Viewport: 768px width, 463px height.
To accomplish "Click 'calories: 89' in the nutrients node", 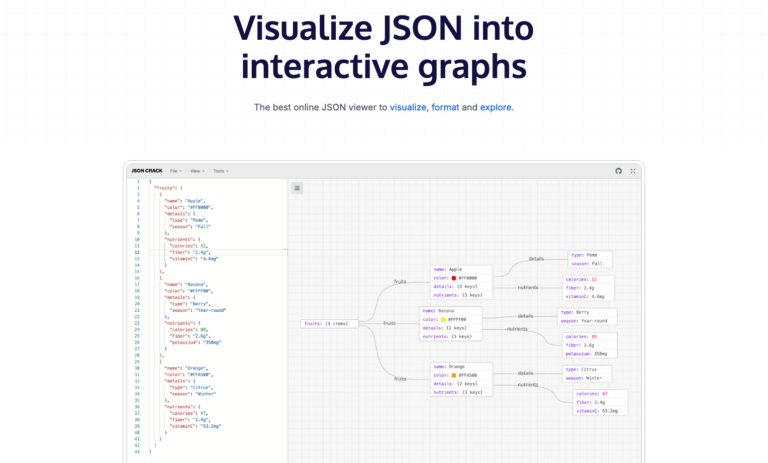I will coord(581,337).
